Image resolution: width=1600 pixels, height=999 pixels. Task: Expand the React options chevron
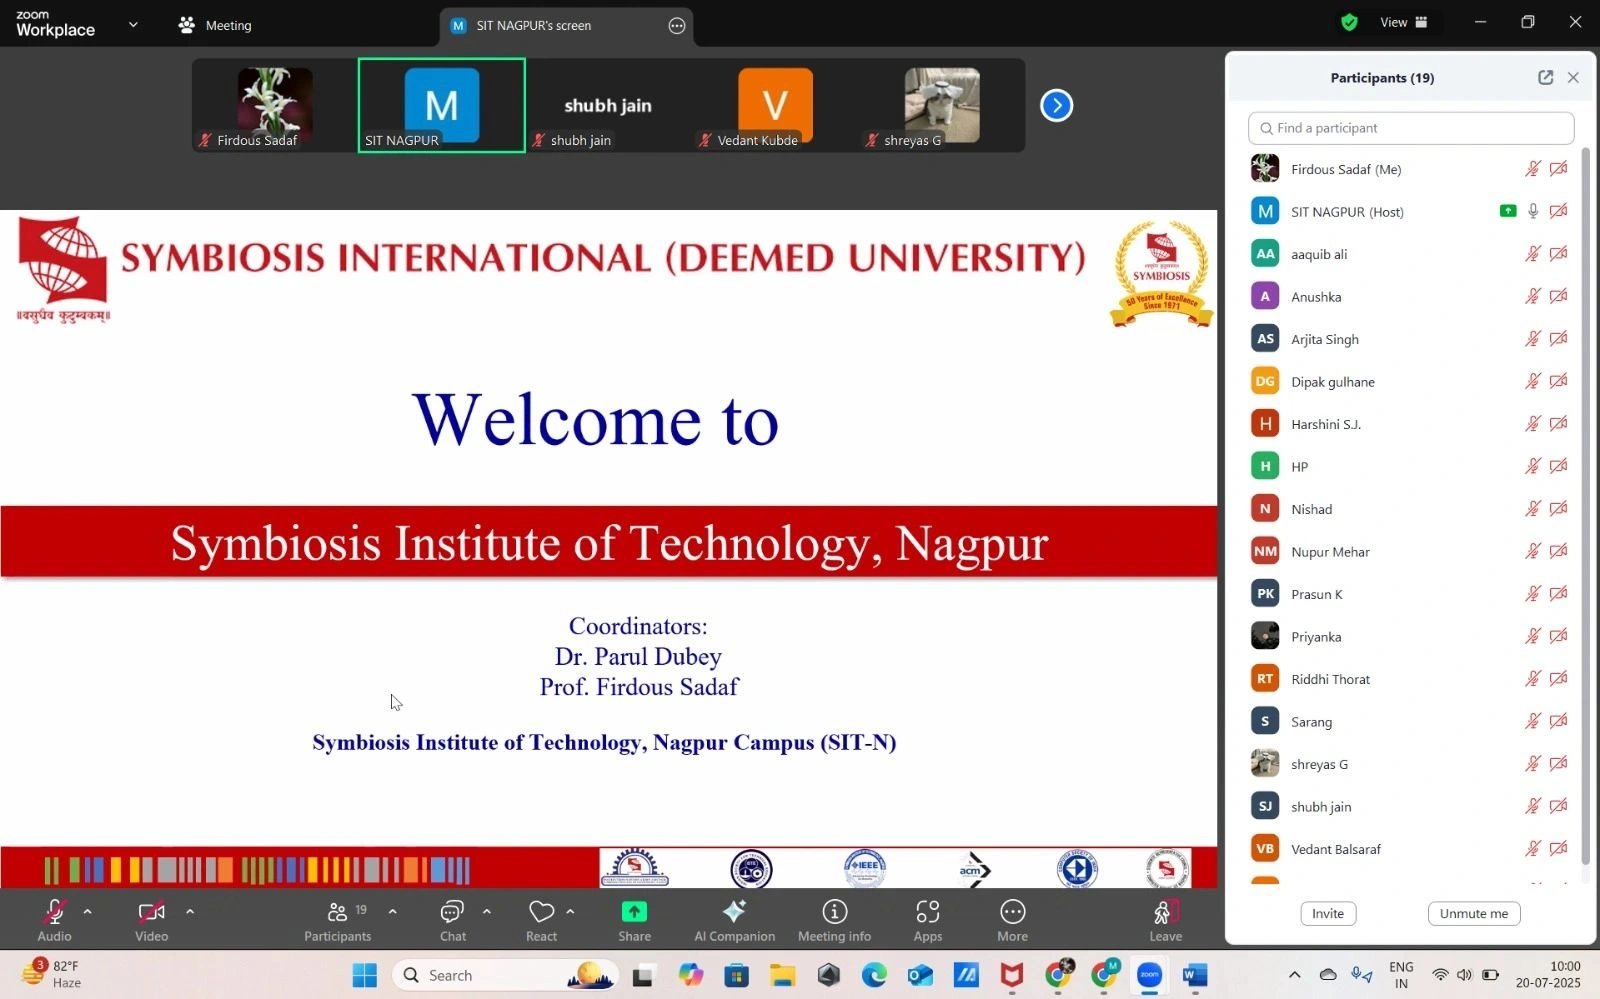(x=570, y=911)
